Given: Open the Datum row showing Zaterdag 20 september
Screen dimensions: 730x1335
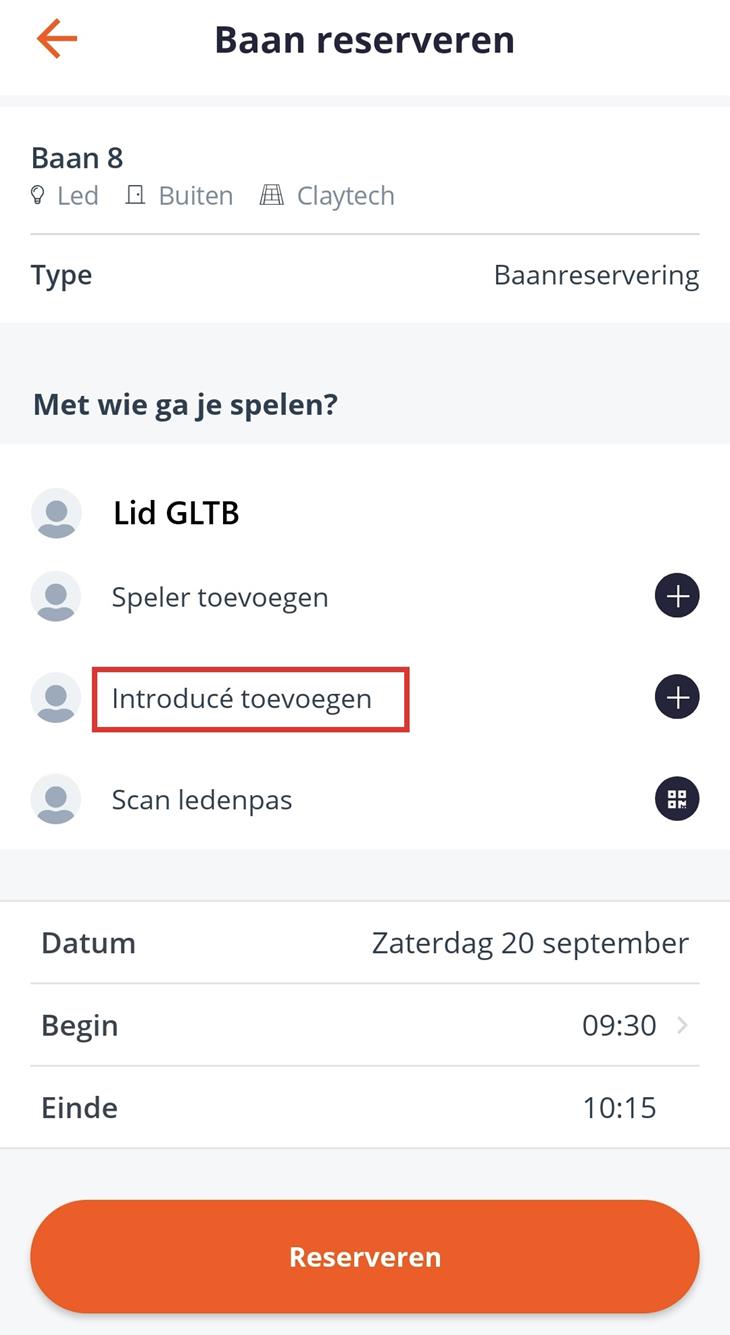Looking at the screenshot, I should [365, 942].
